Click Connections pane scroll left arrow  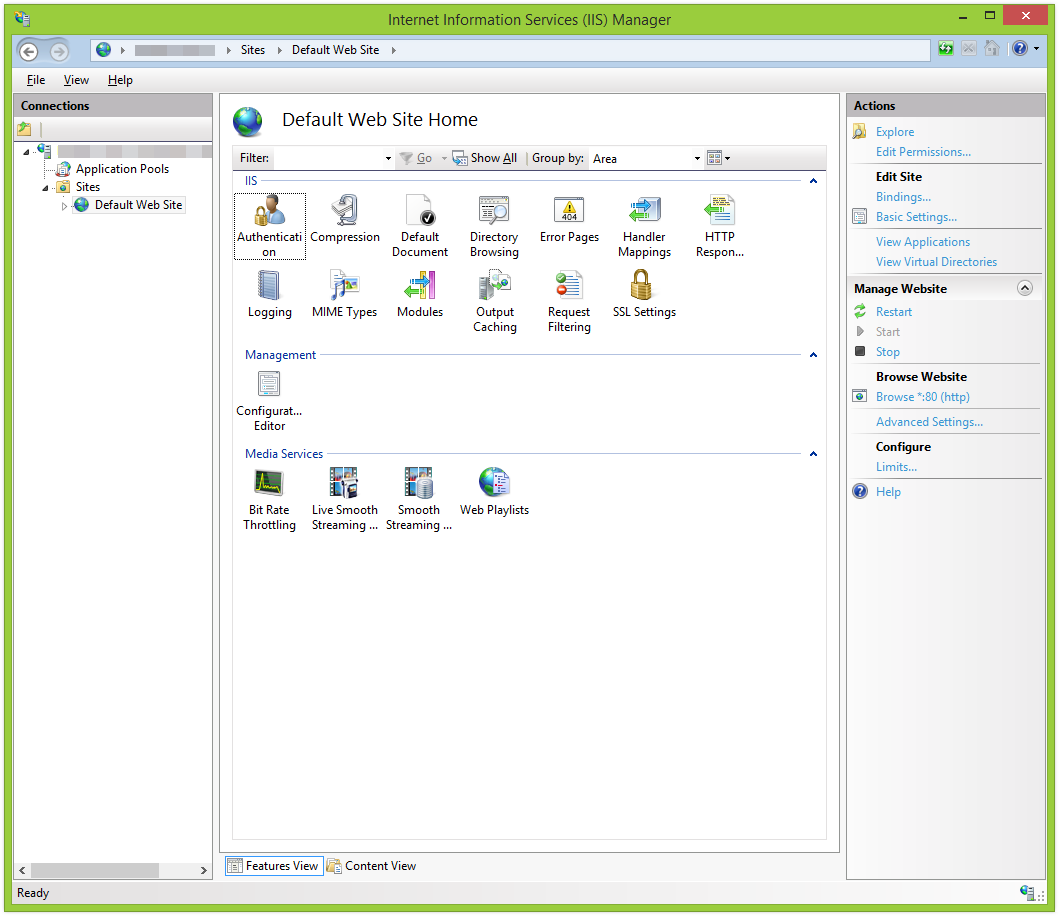click(22, 871)
